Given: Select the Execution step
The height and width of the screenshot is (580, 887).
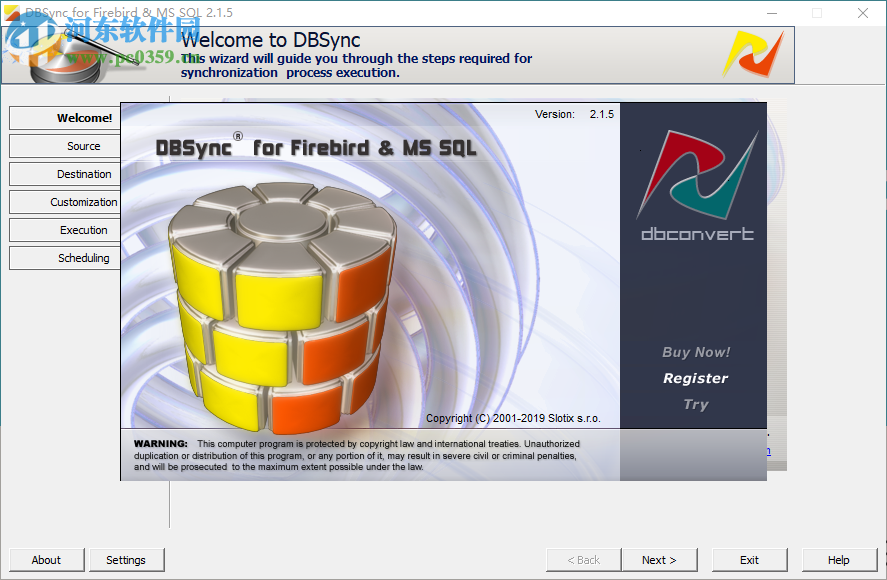Looking at the screenshot, I should [63, 230].
